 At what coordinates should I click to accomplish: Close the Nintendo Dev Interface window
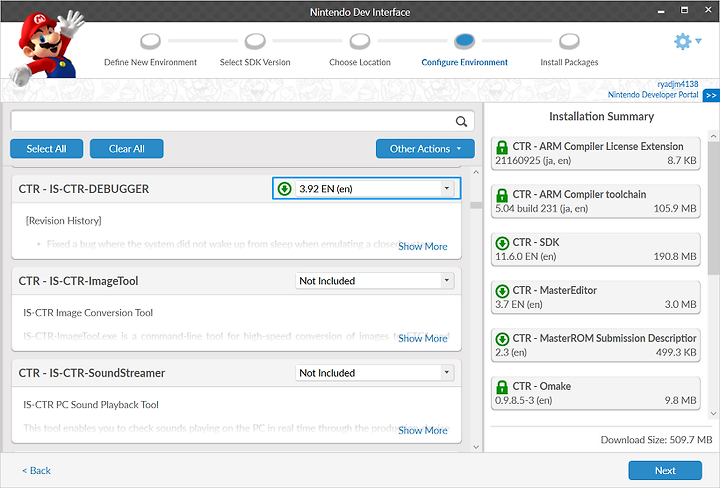[x=708, y=10]
